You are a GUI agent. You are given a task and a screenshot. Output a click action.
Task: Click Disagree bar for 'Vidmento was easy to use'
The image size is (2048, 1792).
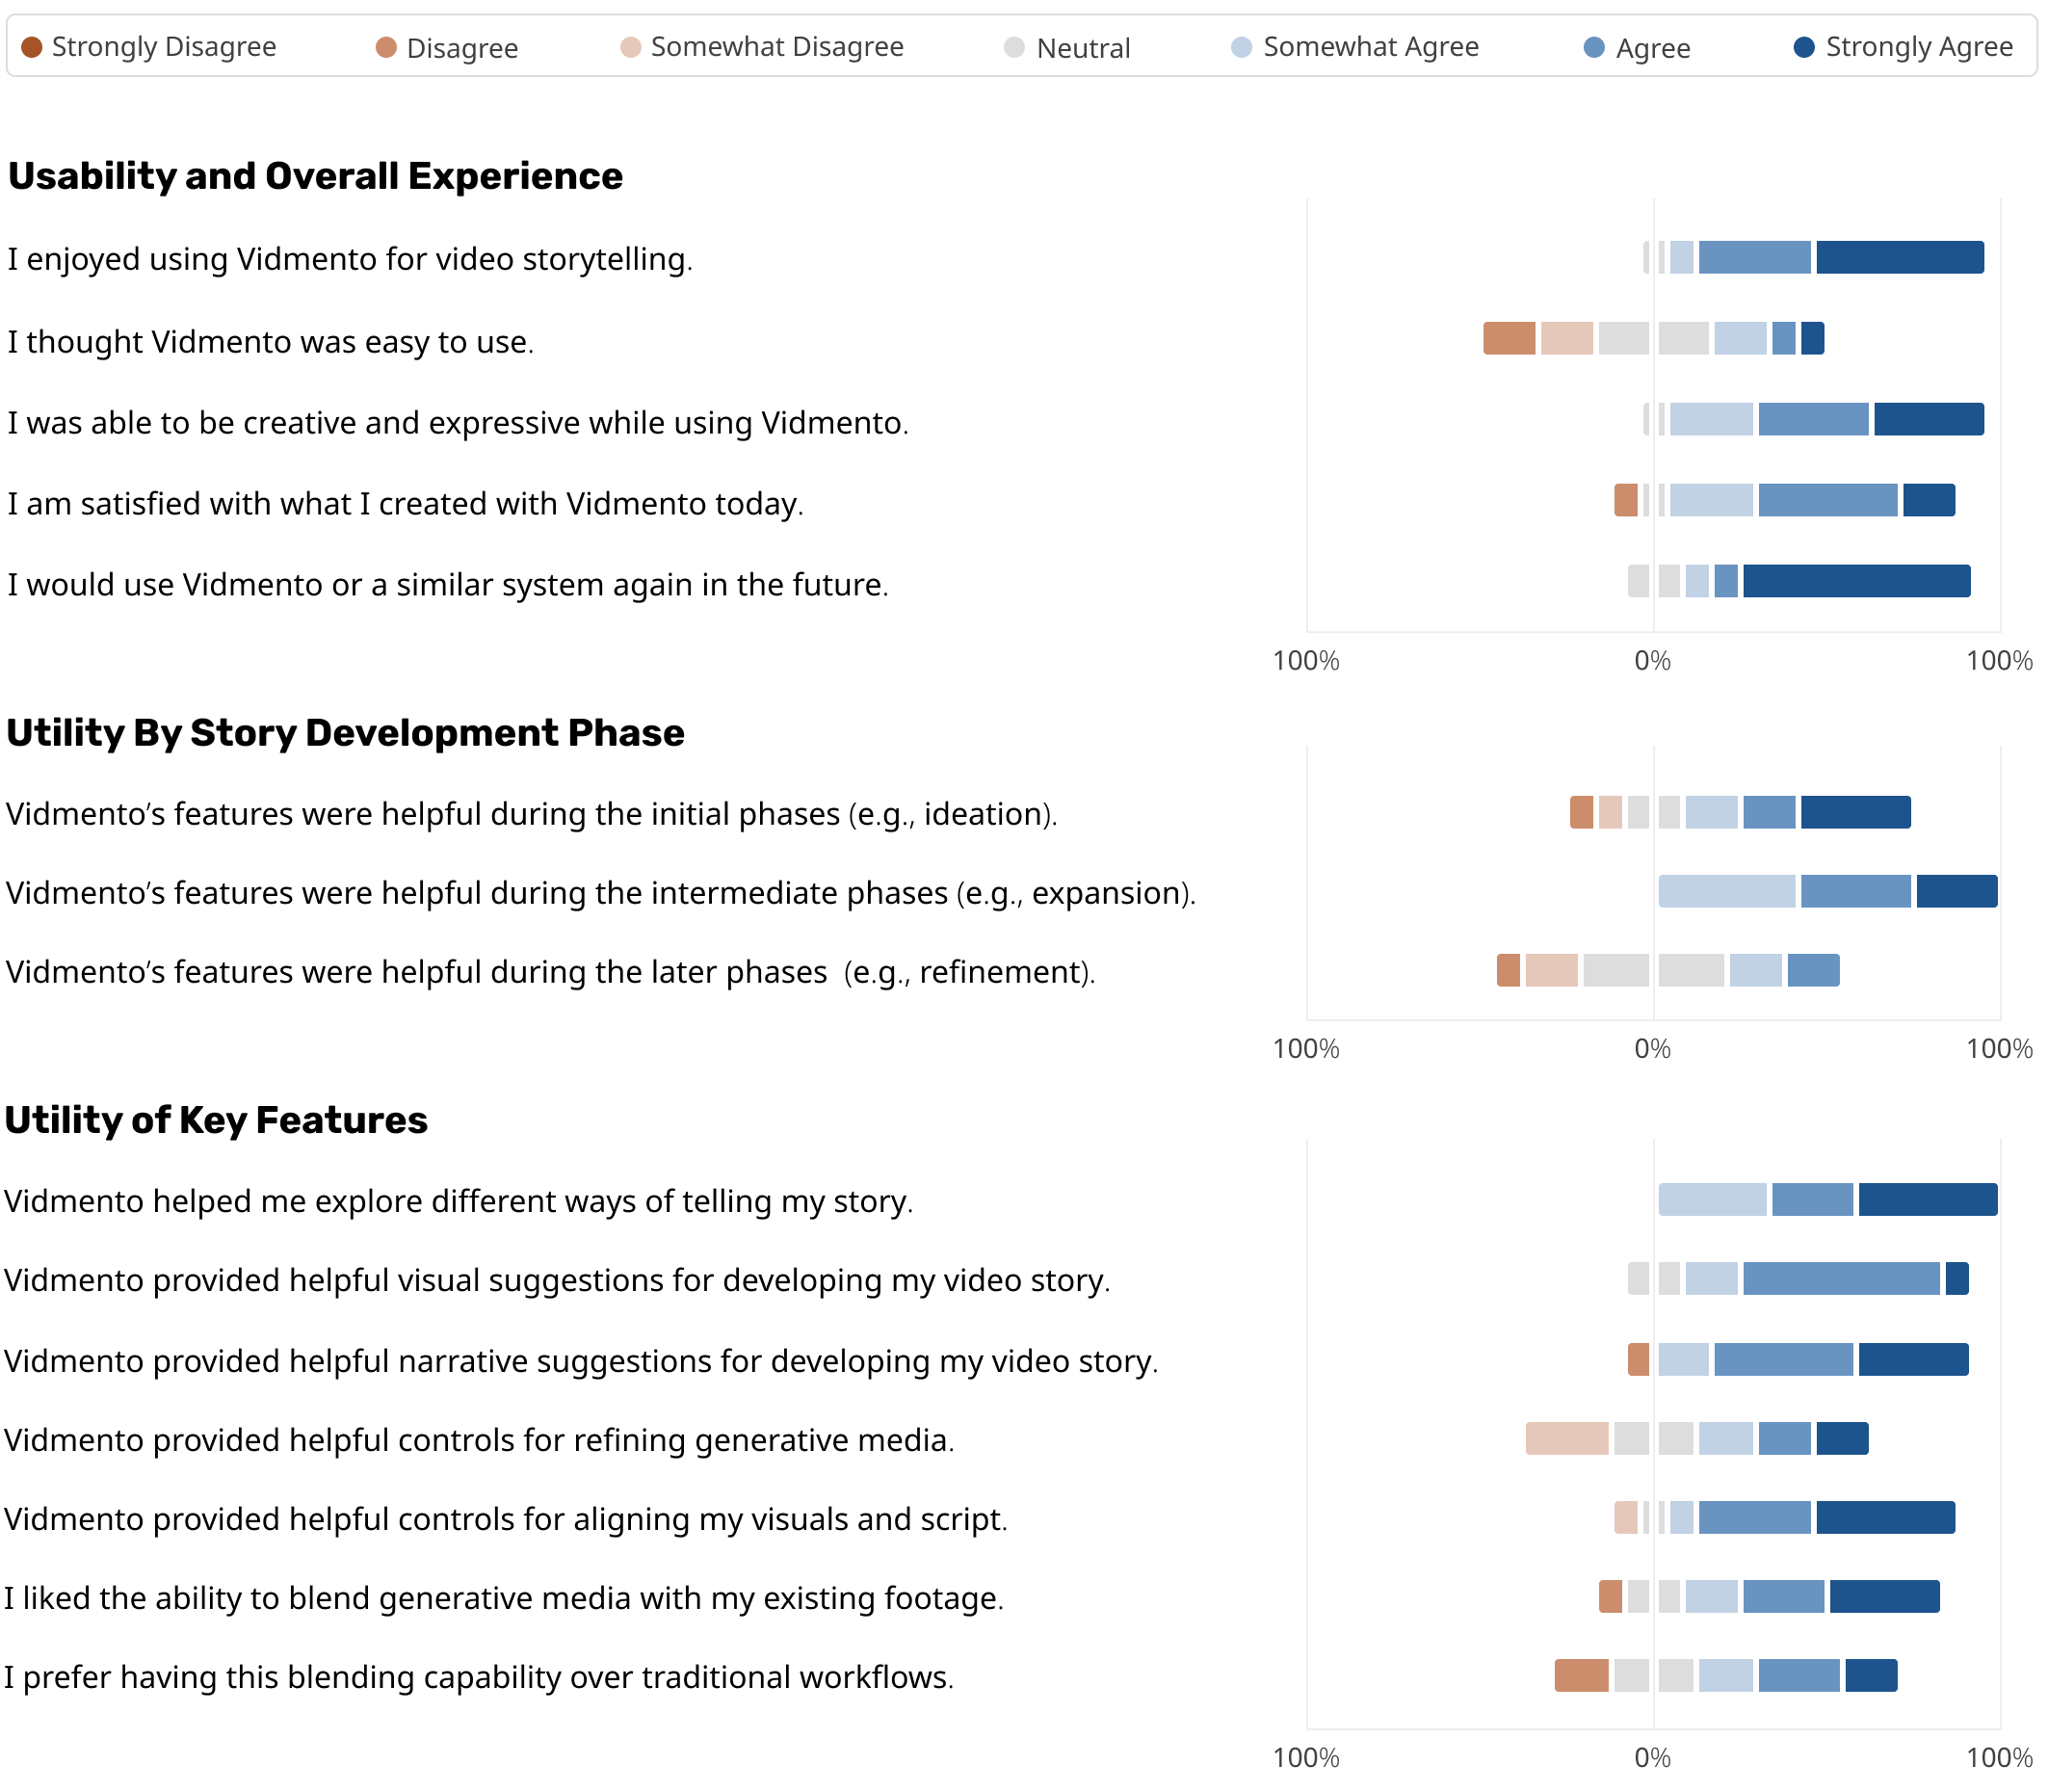1509,339
